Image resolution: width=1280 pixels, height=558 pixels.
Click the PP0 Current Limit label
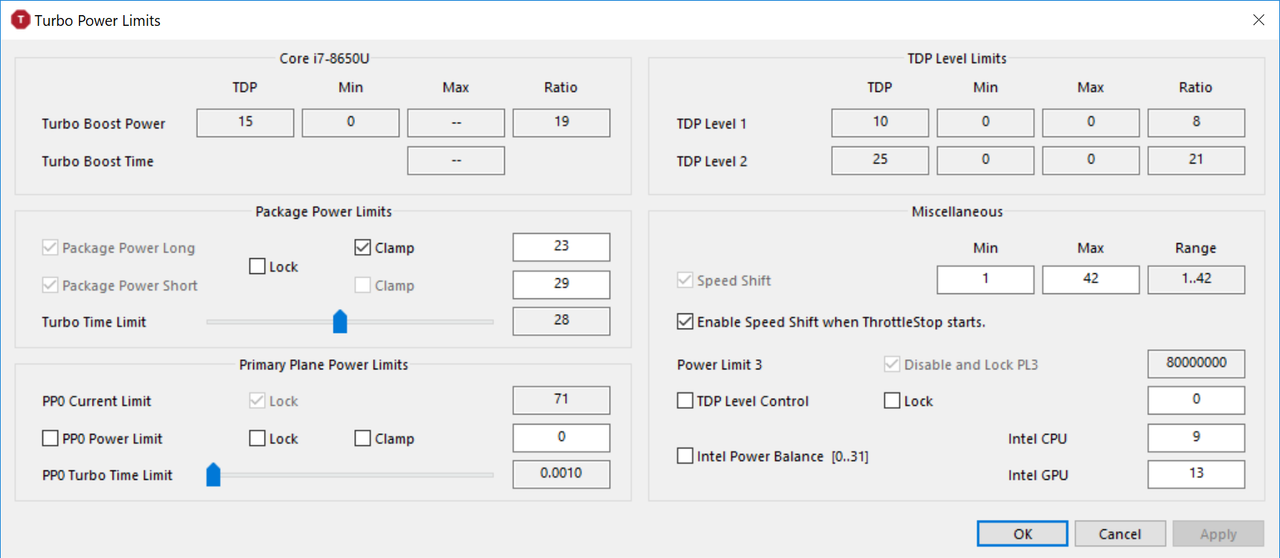(x=97, y=401)
